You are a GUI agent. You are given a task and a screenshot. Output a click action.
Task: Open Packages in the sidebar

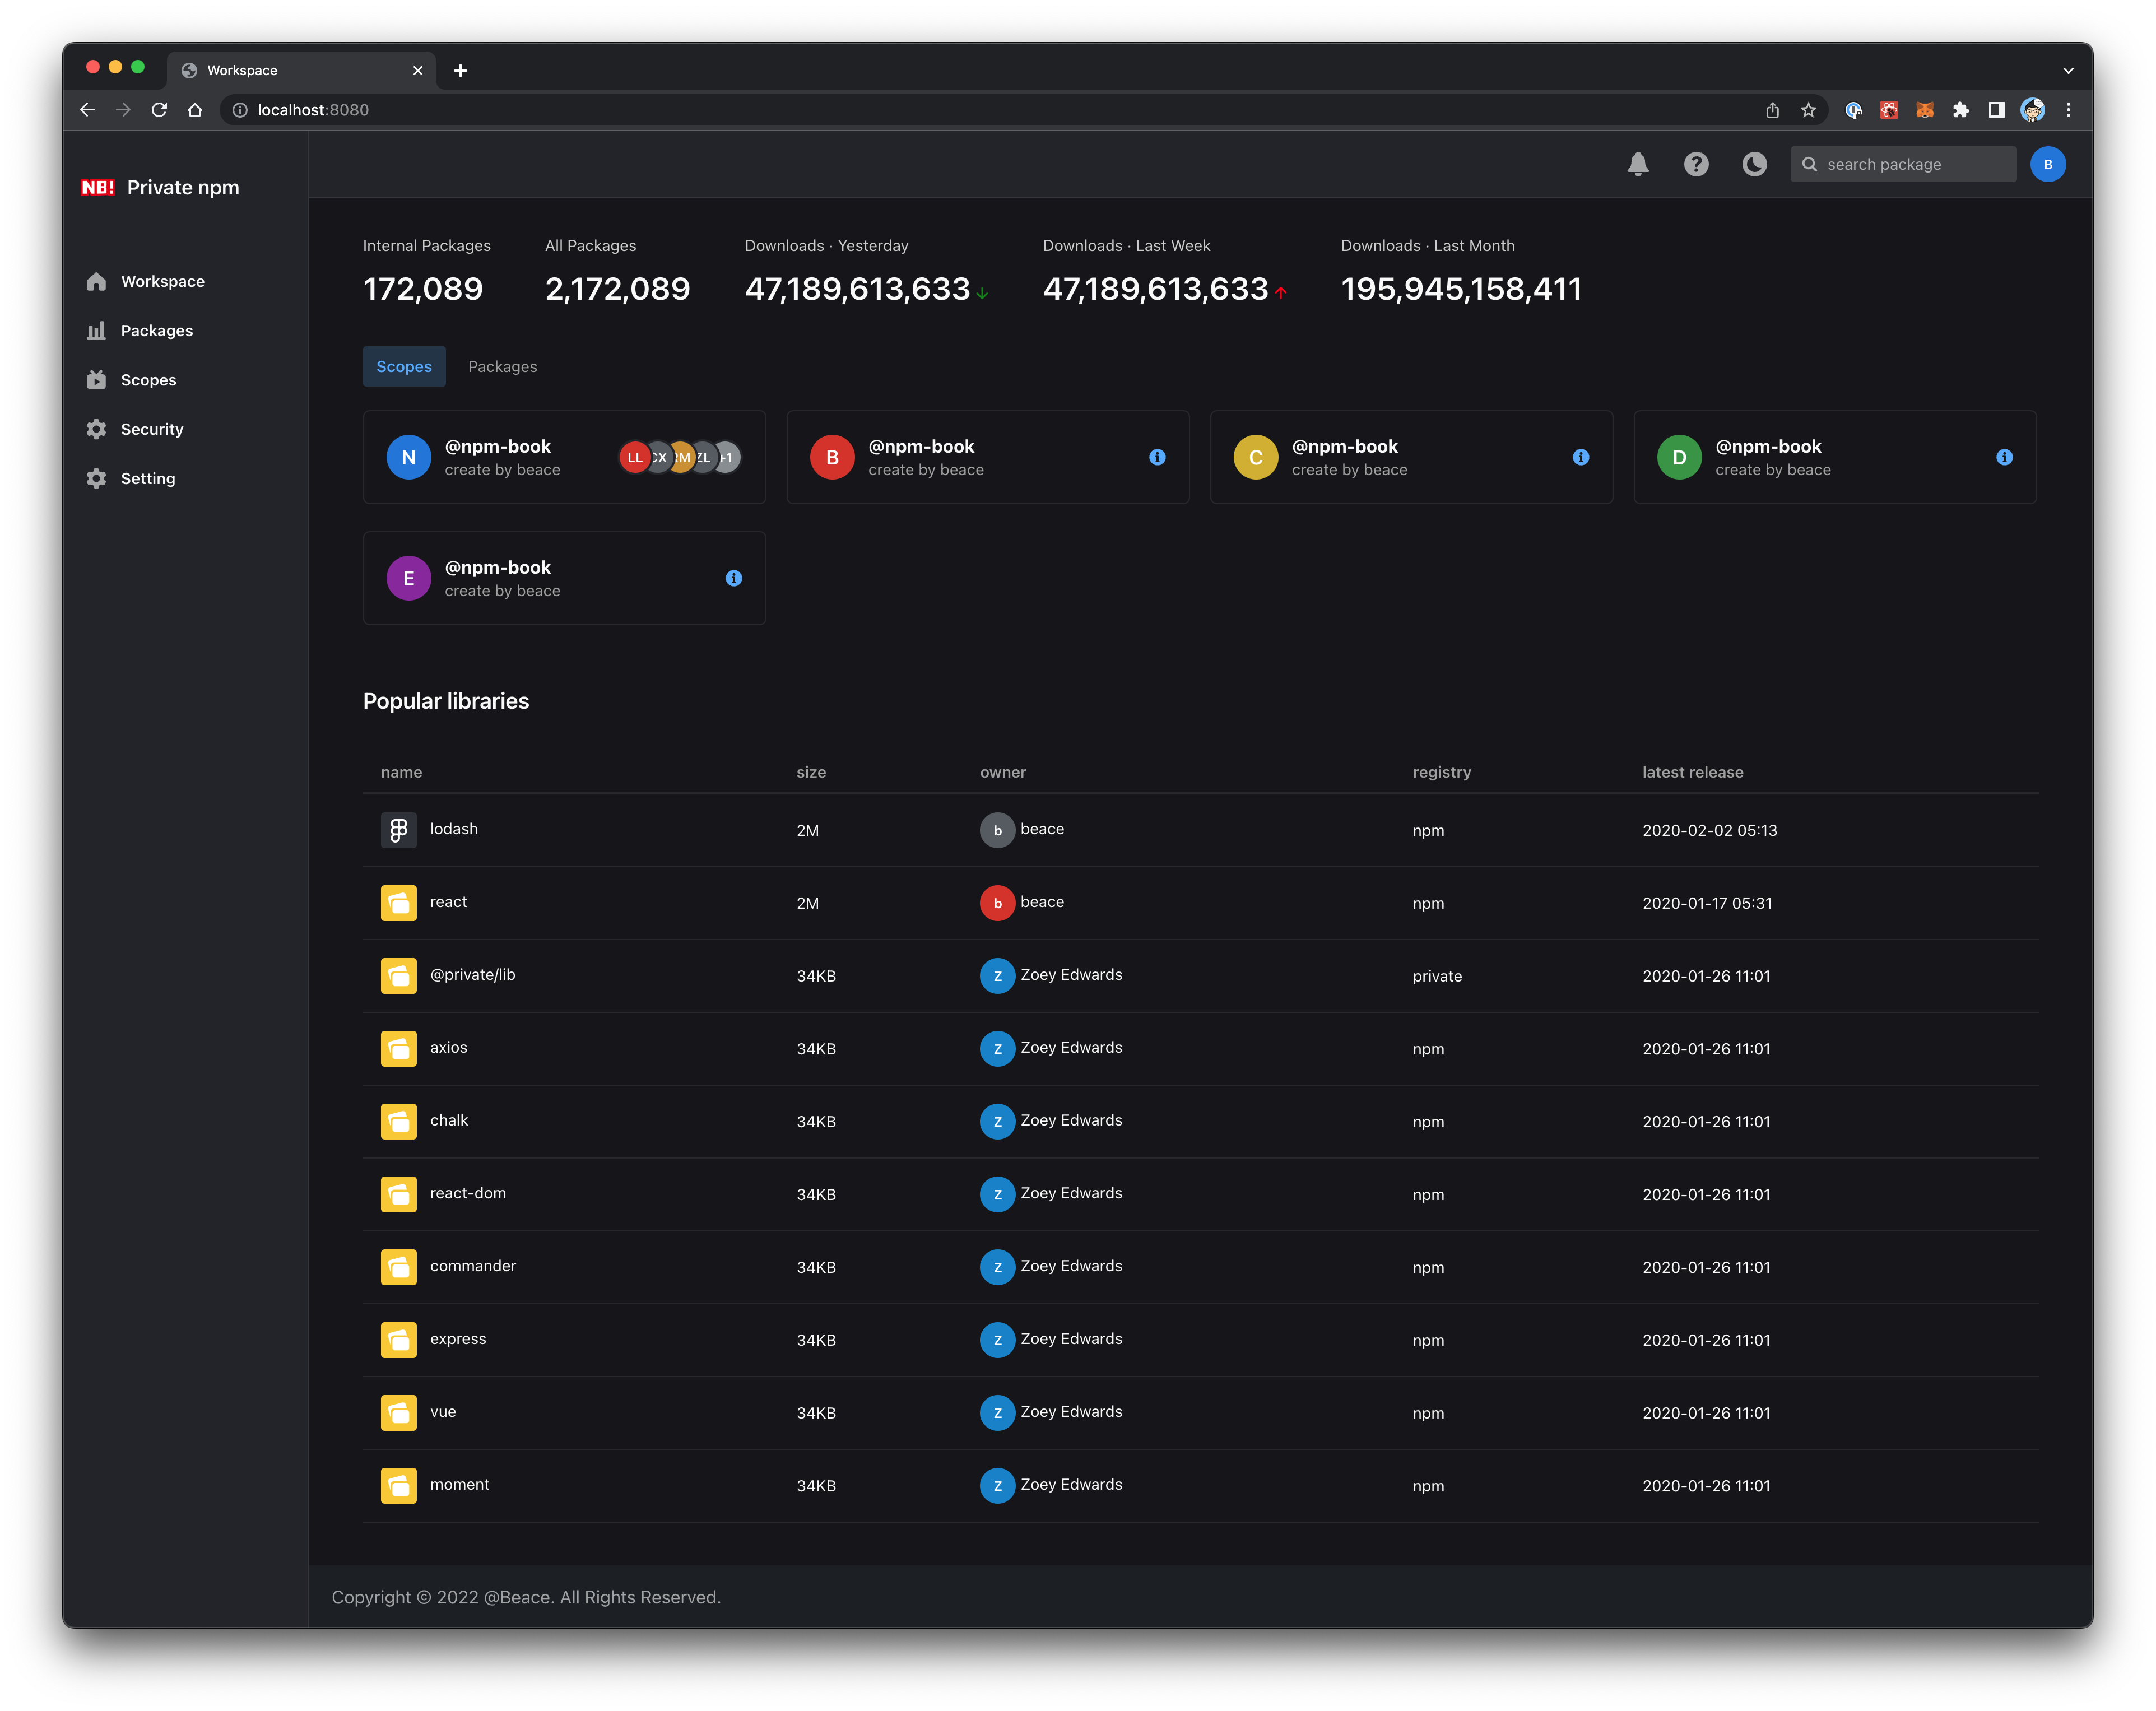click(x=156, y=331)
